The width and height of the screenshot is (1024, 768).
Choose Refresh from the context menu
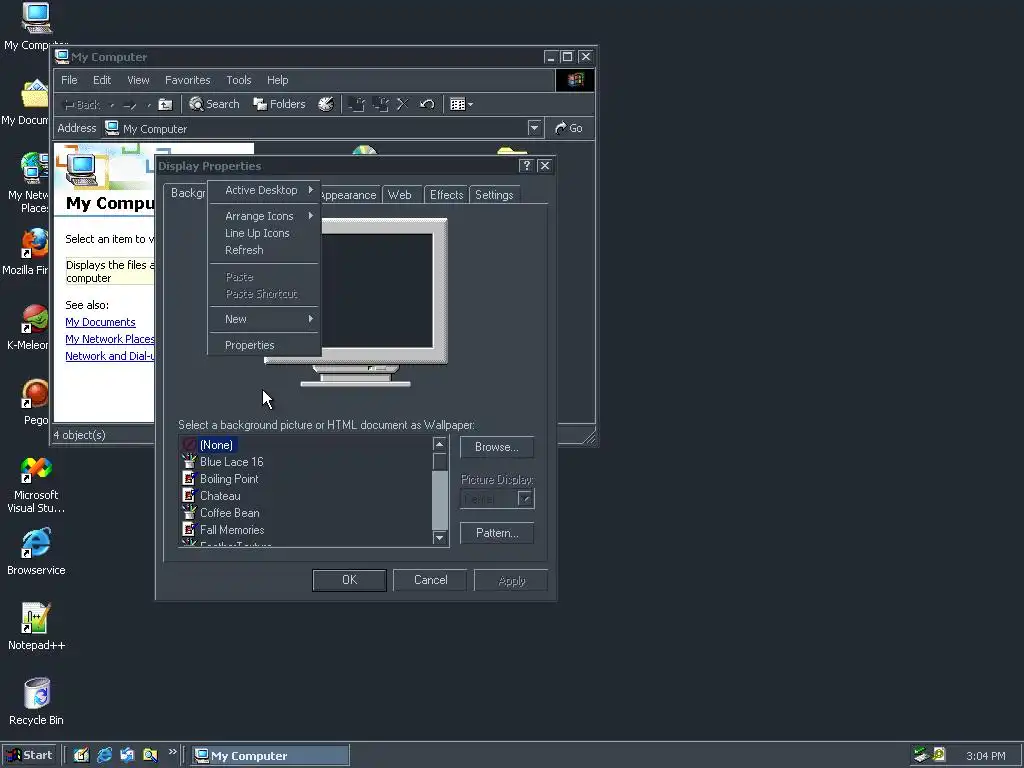264,250
